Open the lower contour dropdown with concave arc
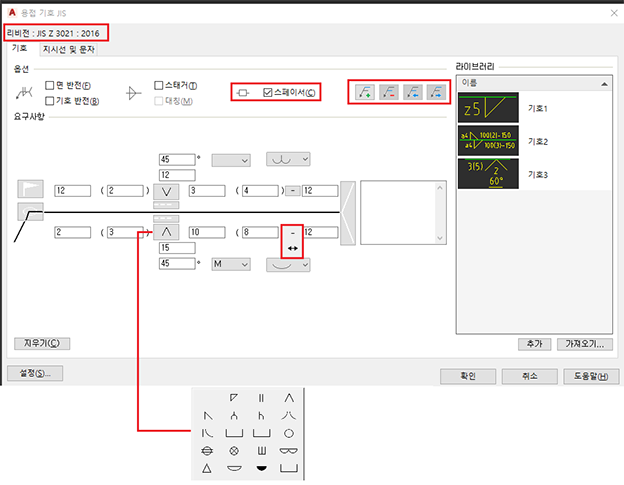 click(288, 265)
